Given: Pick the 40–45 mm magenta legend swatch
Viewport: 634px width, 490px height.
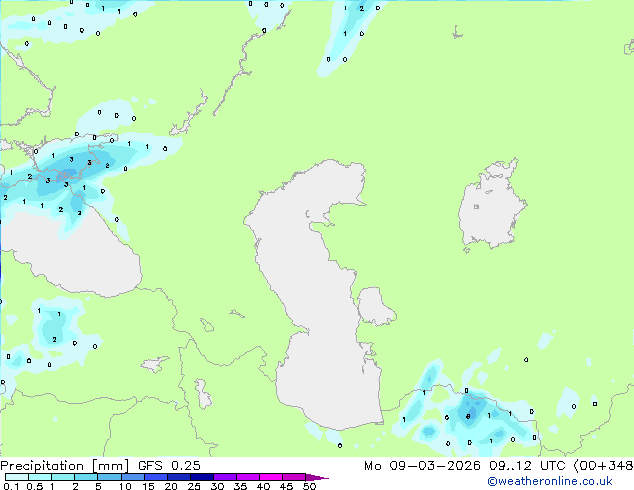Looking at the screenshot, I should (271, 477).
